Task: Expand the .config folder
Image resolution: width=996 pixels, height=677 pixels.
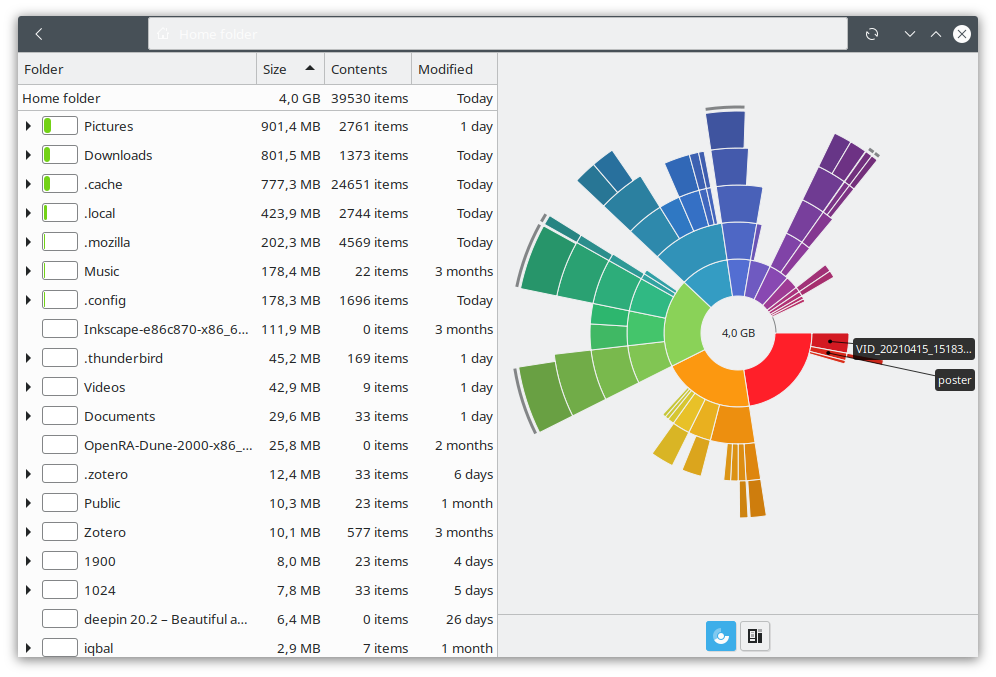Action: [28, 300]
